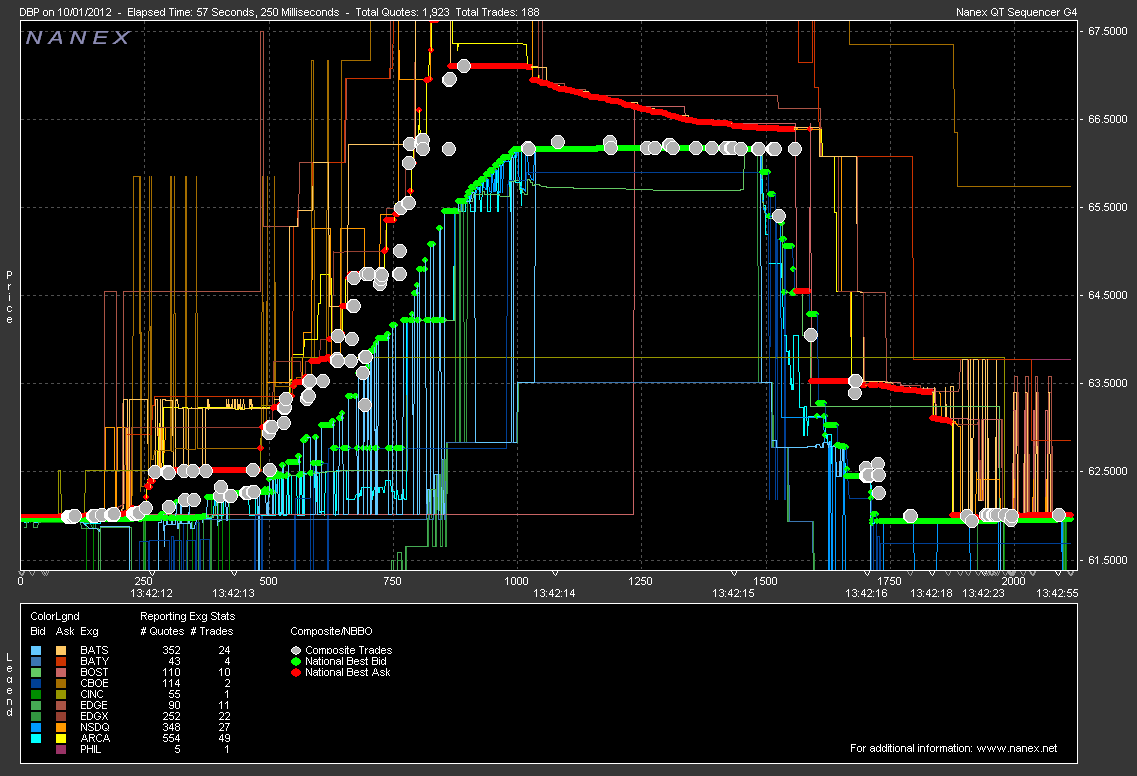Click the DBP on 10/01/2012 chart title
Screen dimensions: 1137x776
(64, 12)
